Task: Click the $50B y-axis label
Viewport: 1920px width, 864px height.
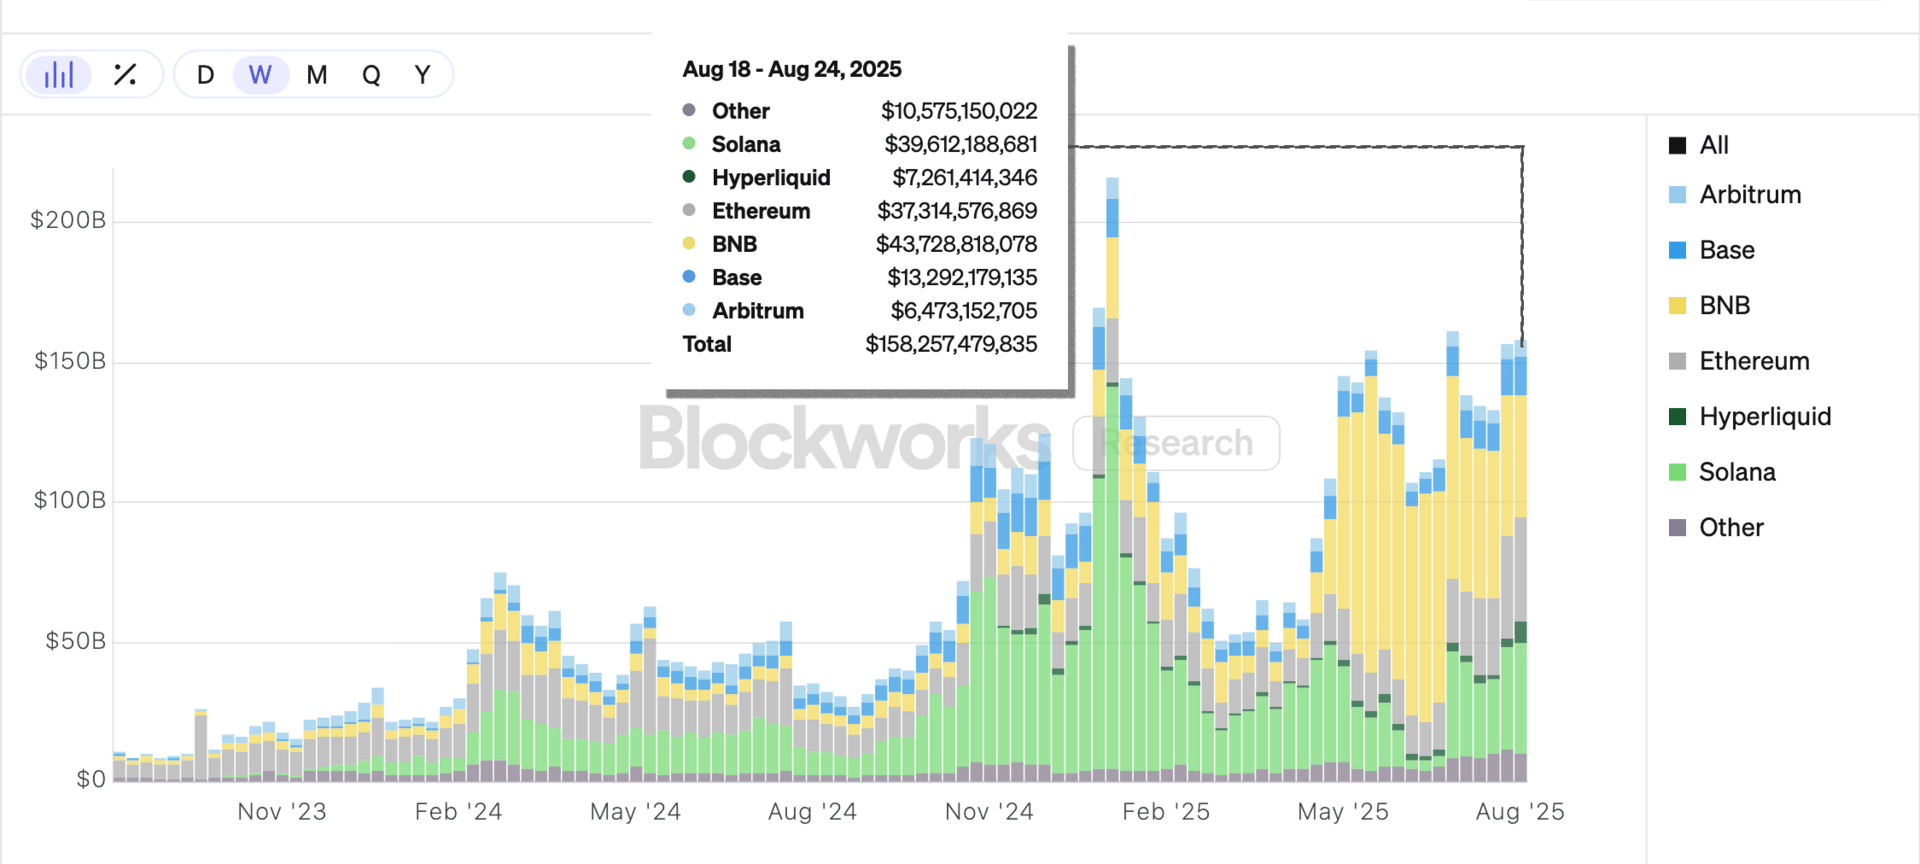Action: coord(76,641)
